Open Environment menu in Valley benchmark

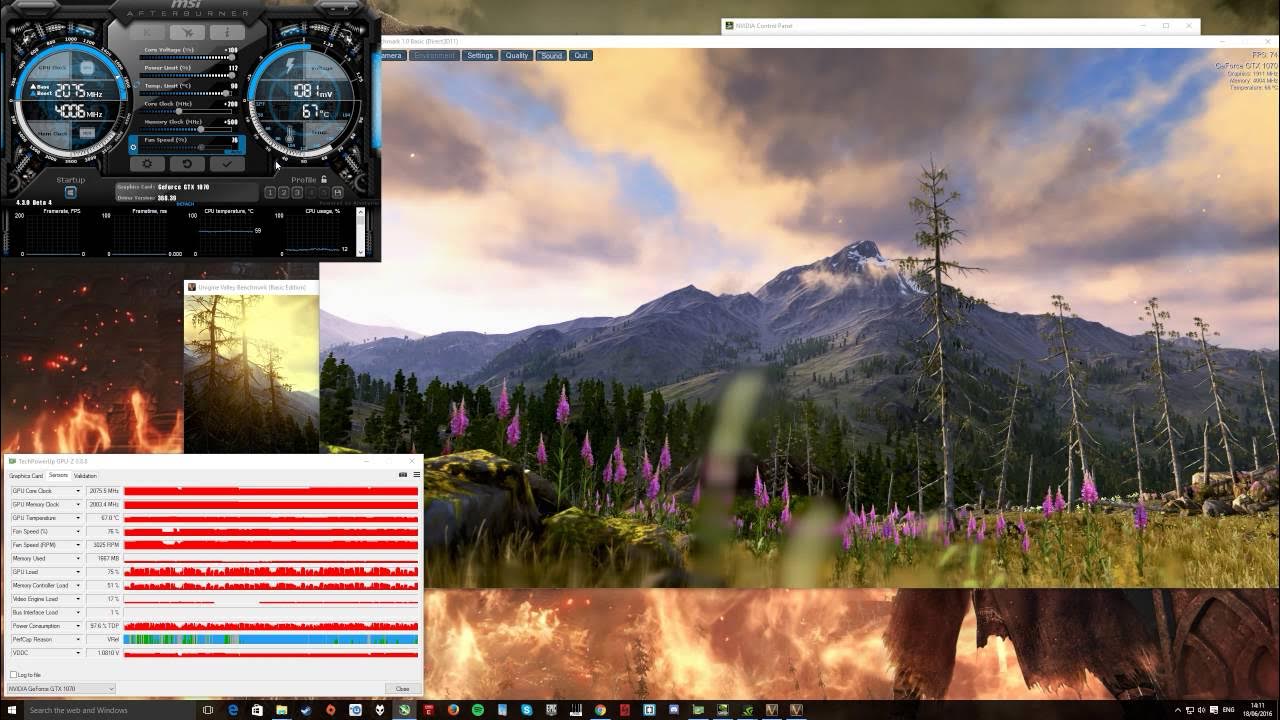pyautogui.click(x=434, y=56)
